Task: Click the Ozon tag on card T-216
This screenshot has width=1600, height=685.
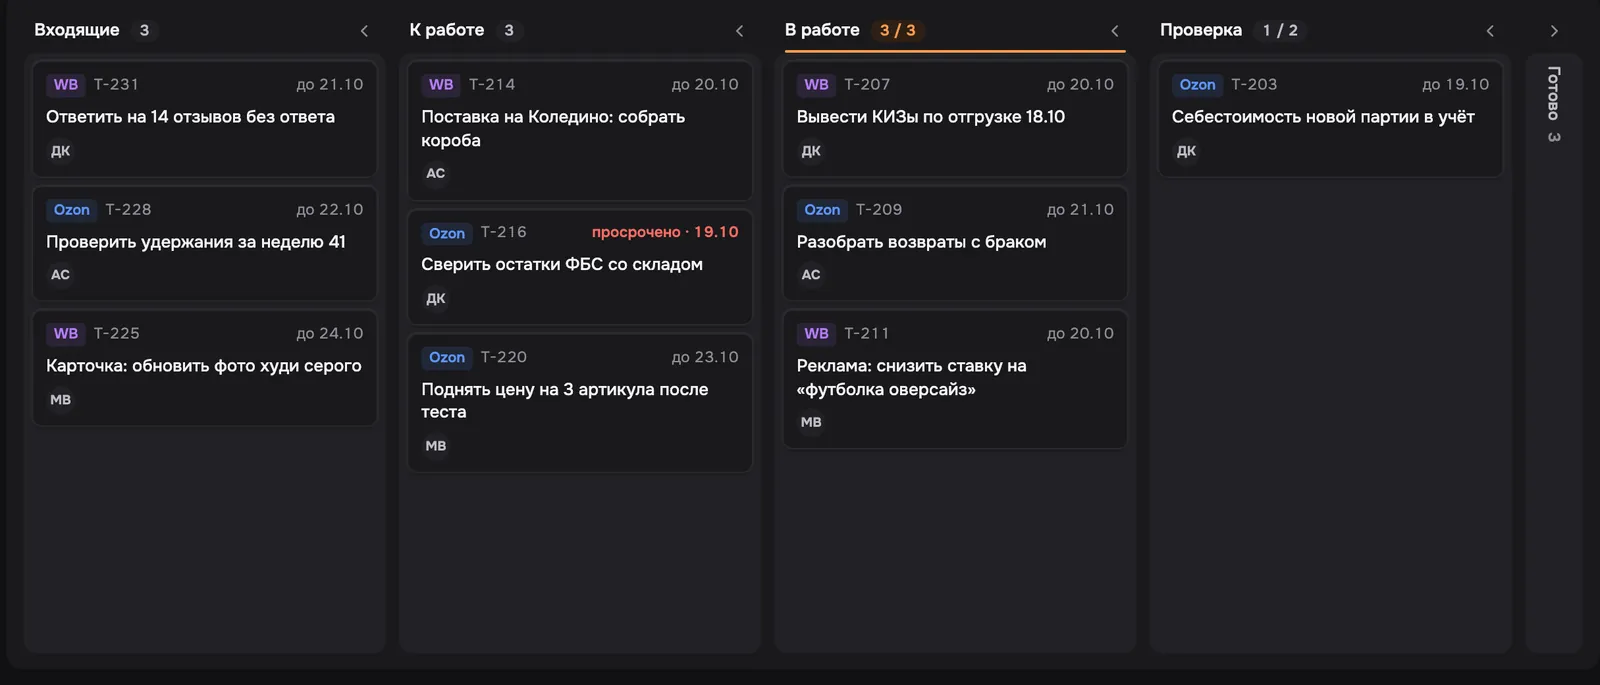Action: 447,233
